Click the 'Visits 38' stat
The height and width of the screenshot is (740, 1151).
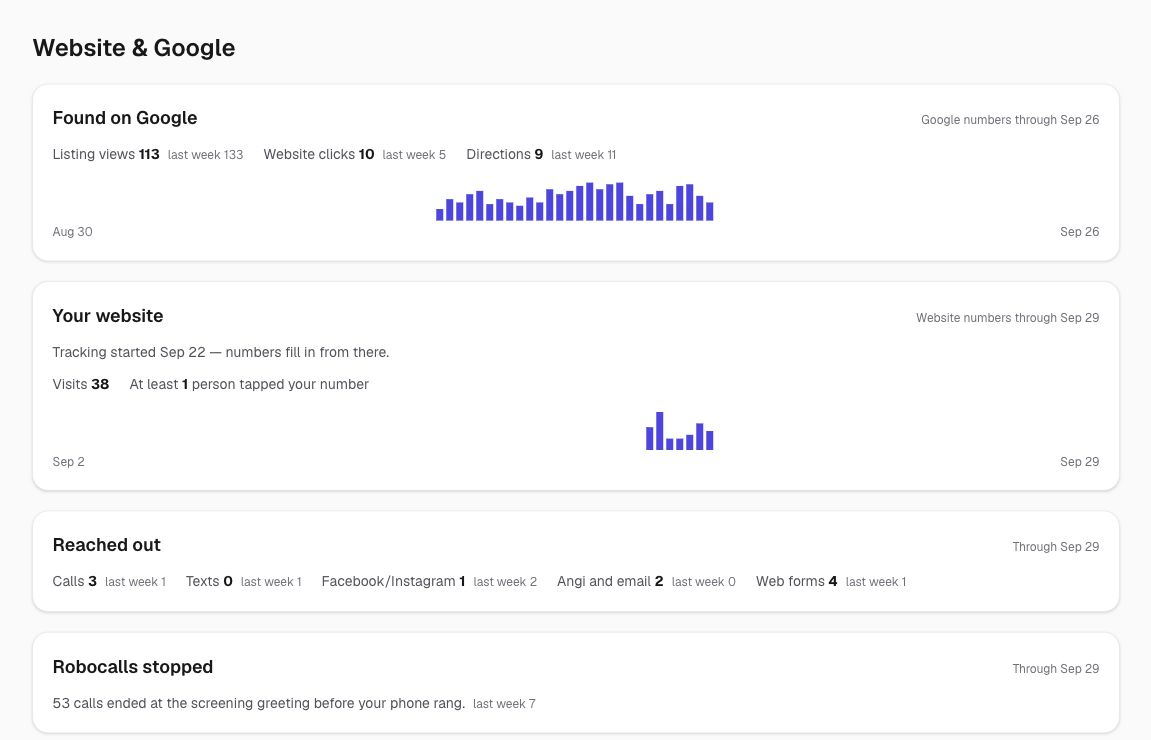81,384
